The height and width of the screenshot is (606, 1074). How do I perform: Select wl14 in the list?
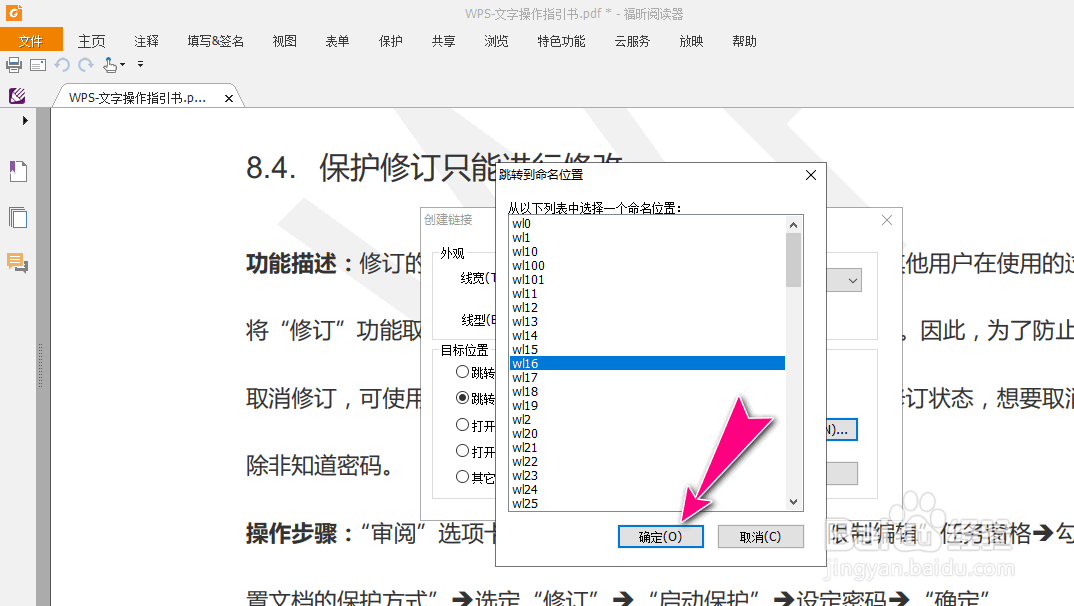647,336
